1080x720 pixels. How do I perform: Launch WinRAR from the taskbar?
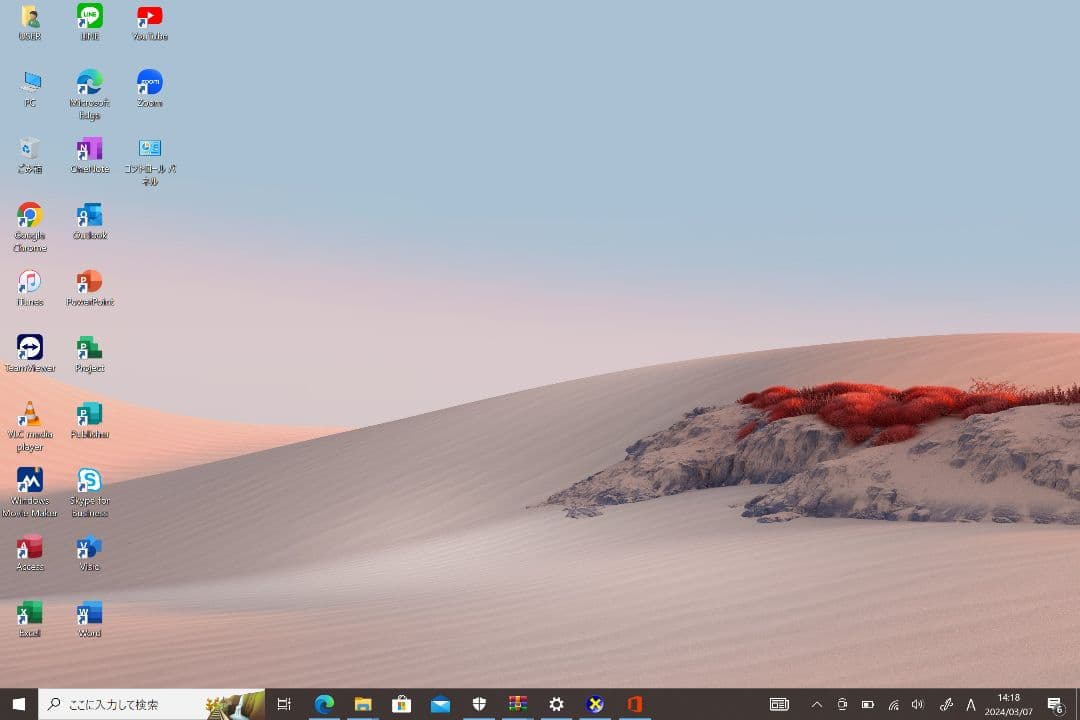pyautogui.click(x=517, y=704)
